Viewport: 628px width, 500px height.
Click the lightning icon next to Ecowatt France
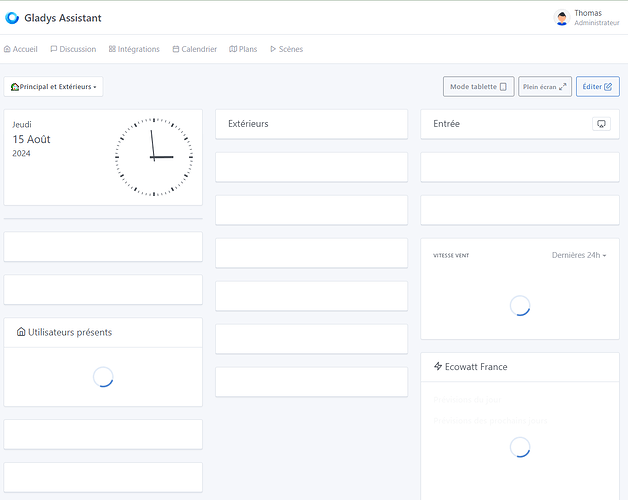(438, 367)
